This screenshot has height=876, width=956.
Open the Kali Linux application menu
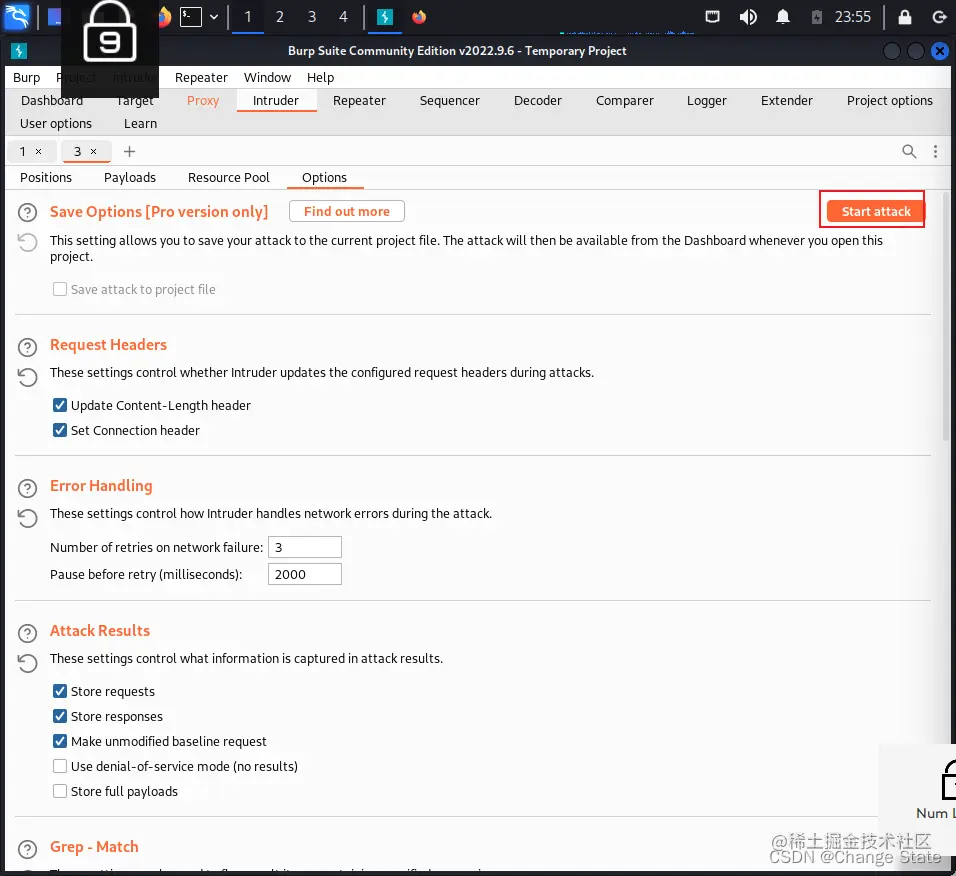pos(16,16)
